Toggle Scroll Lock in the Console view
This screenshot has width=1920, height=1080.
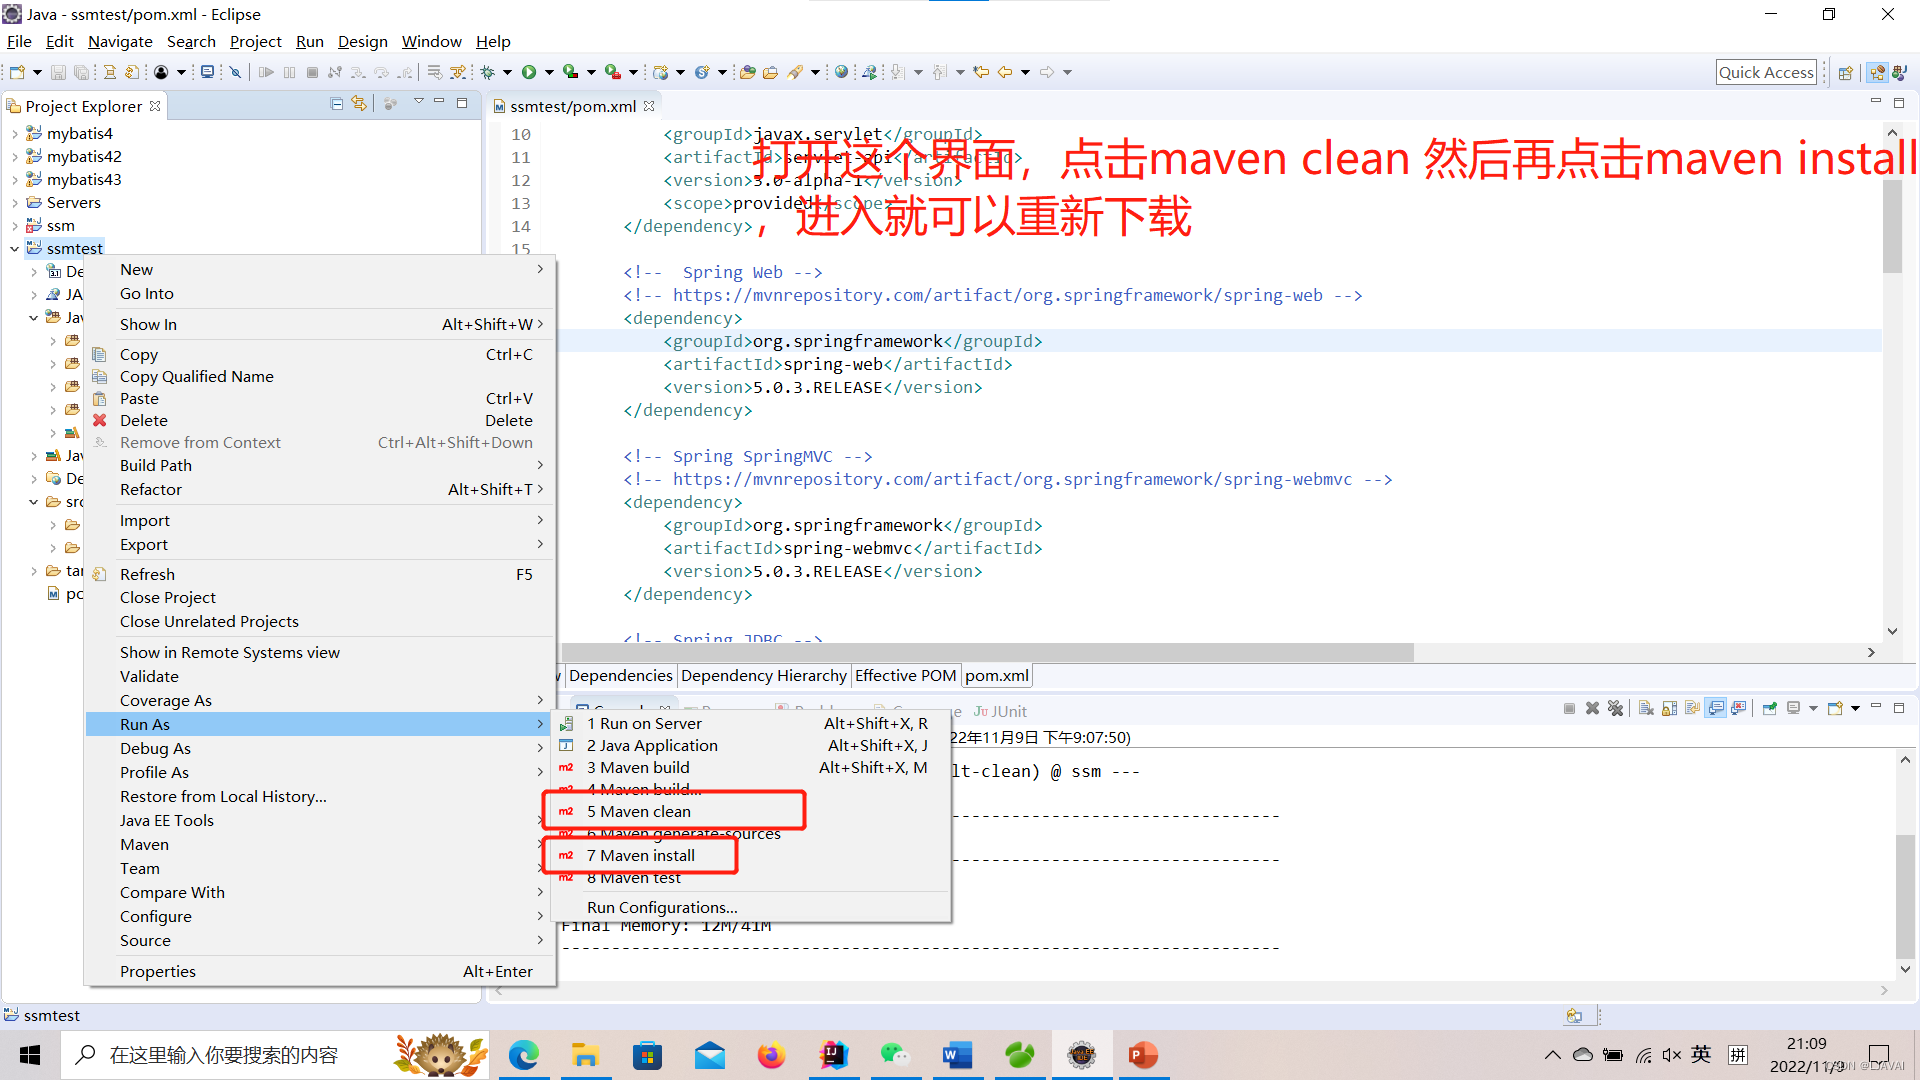tap(1668, 708)
